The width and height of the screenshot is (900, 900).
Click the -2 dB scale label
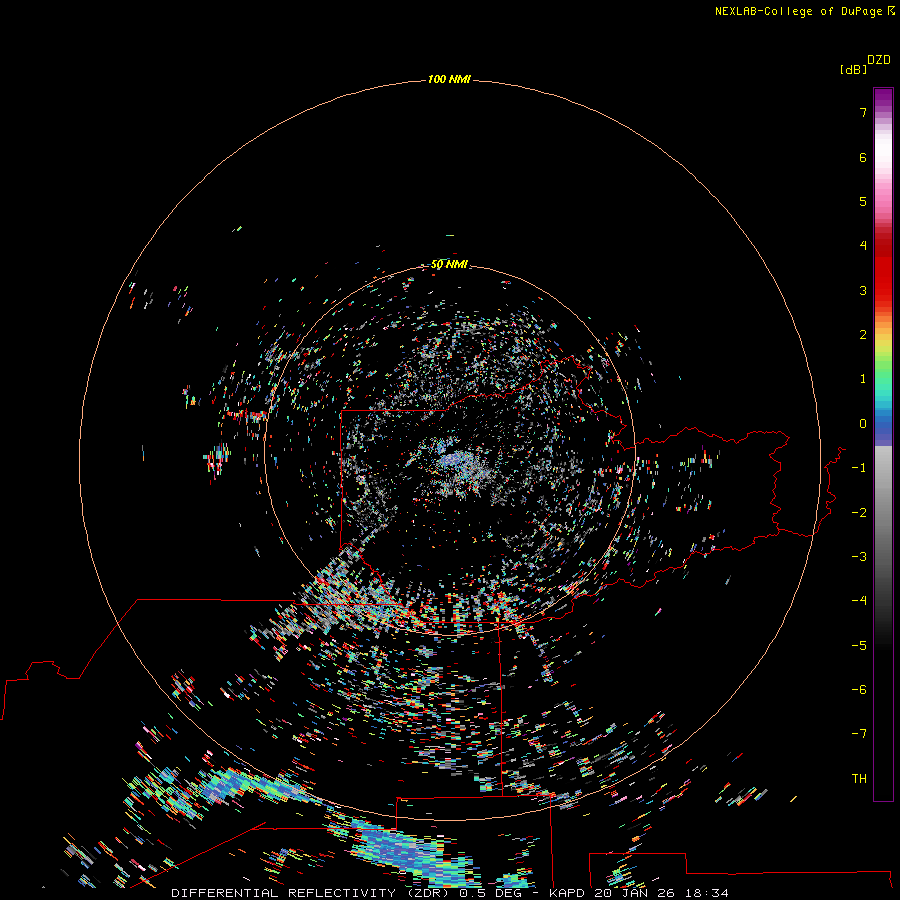859,513
